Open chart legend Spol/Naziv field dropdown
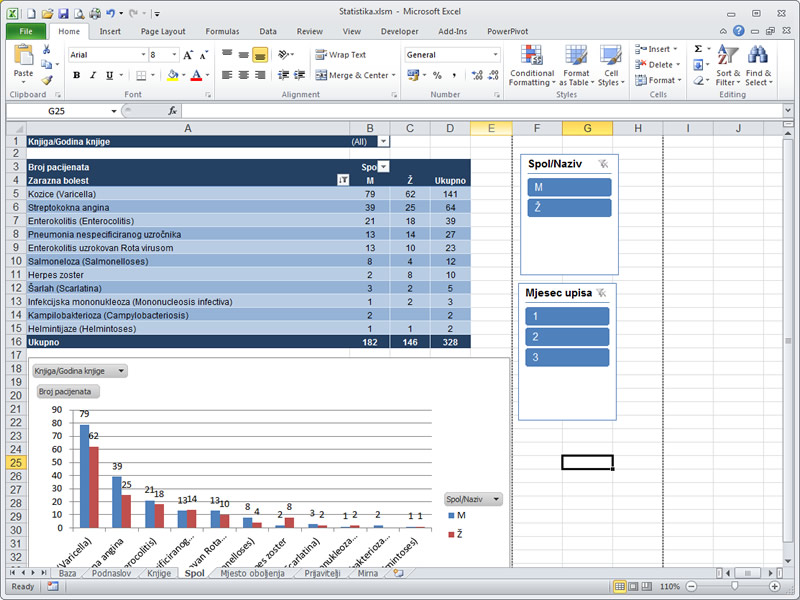 tap(473, 499)
